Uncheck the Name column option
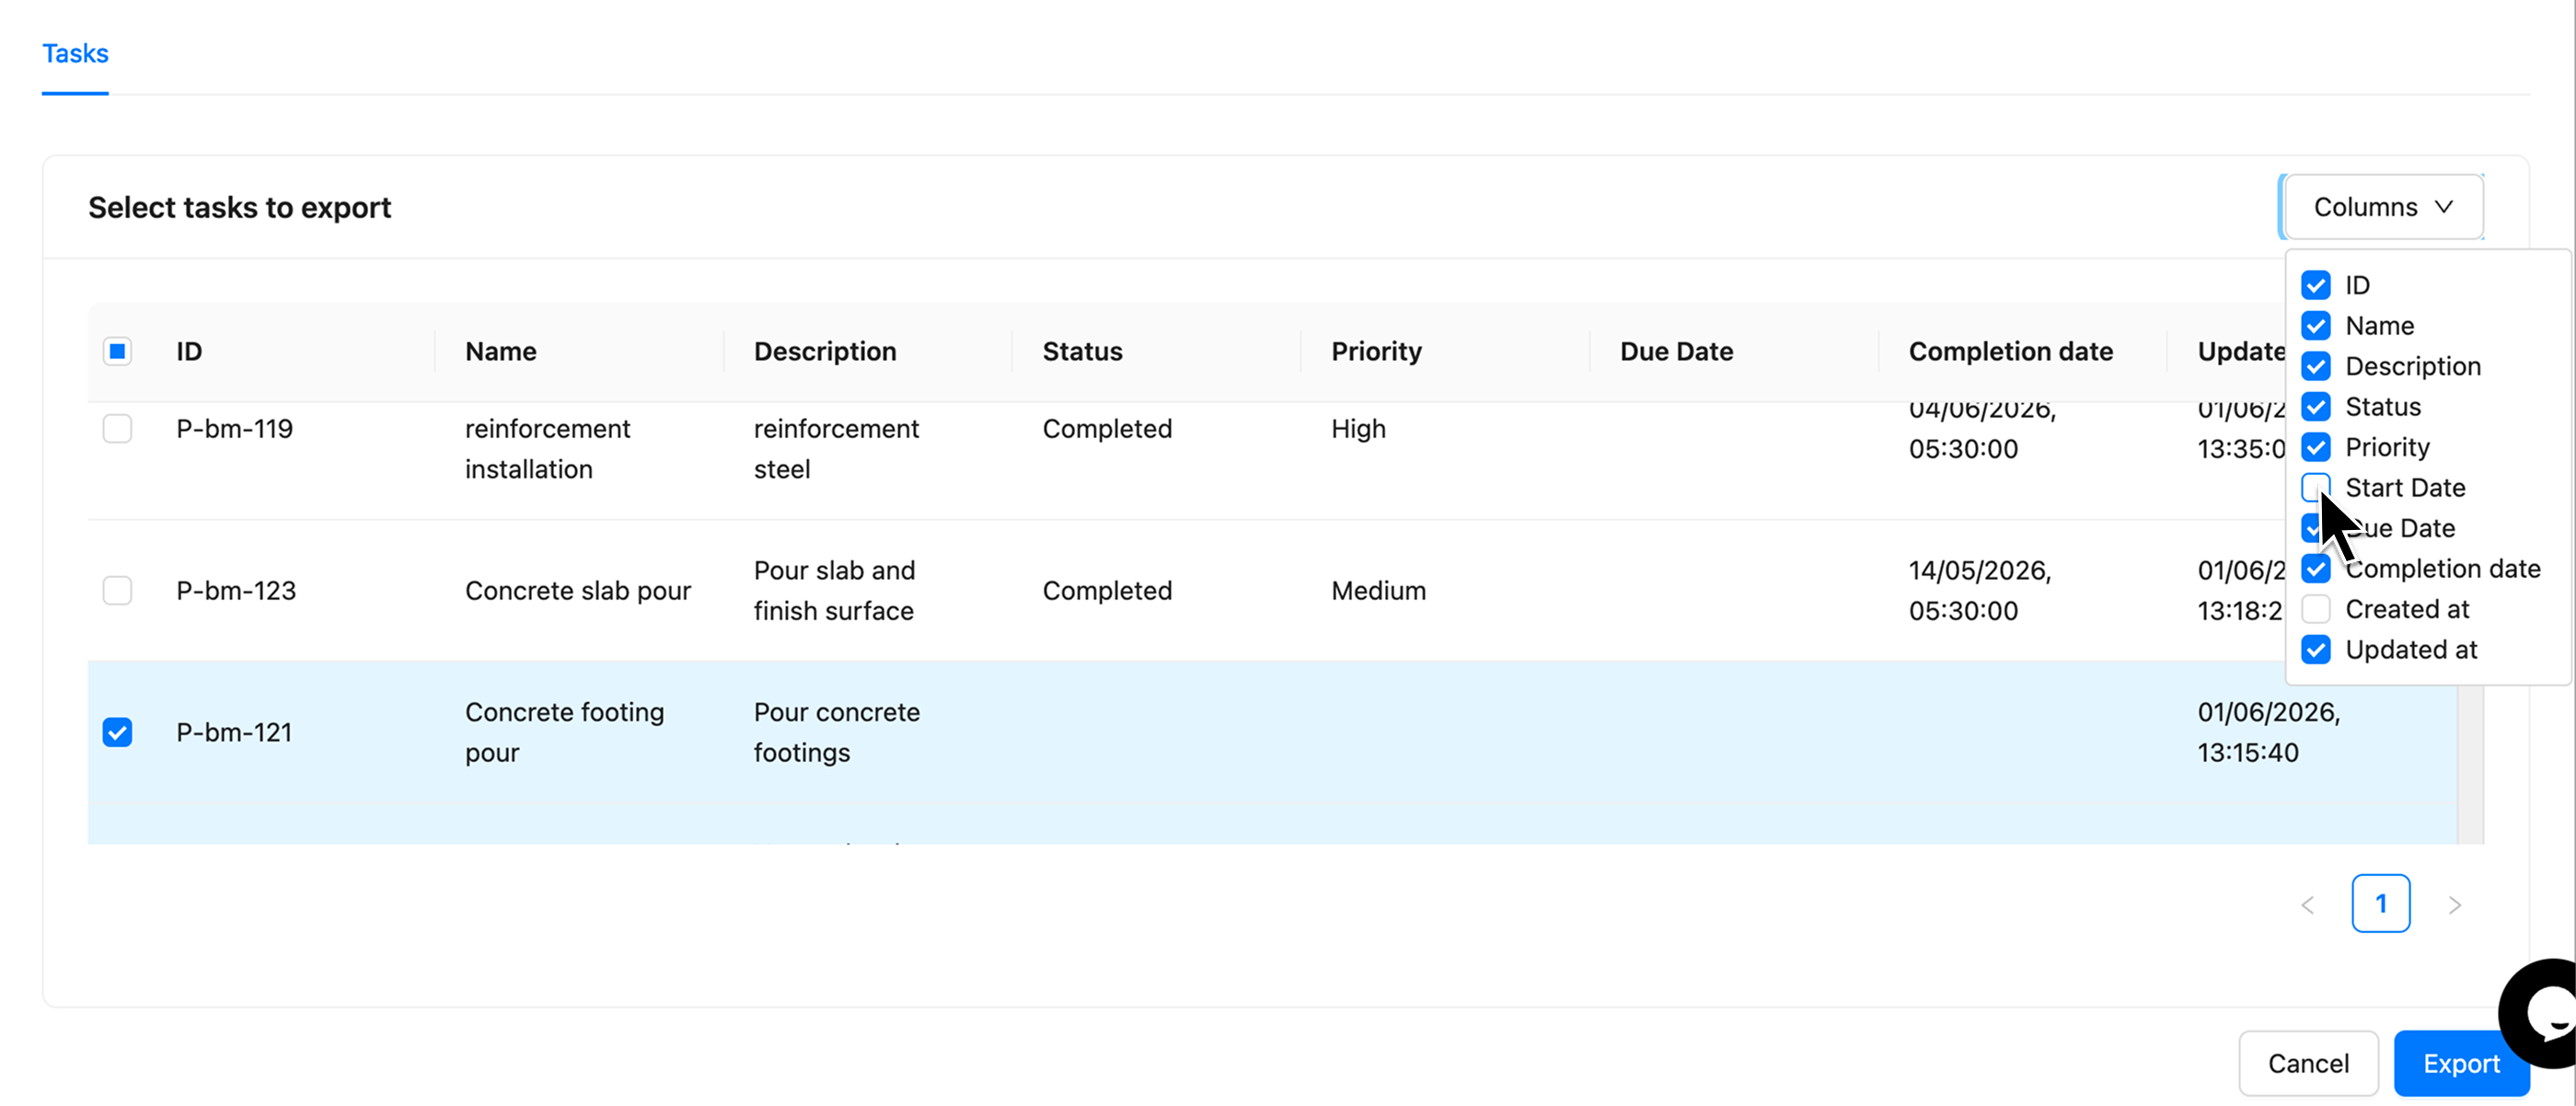Image resolution: width=2576 pixels, height=1106 pixels. pyautogui.click(x=2316, y=326)
